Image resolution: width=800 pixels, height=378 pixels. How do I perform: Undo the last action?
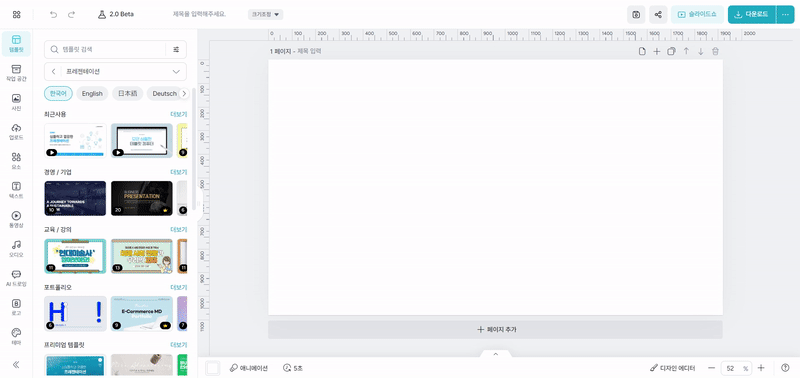pos(54,14)
